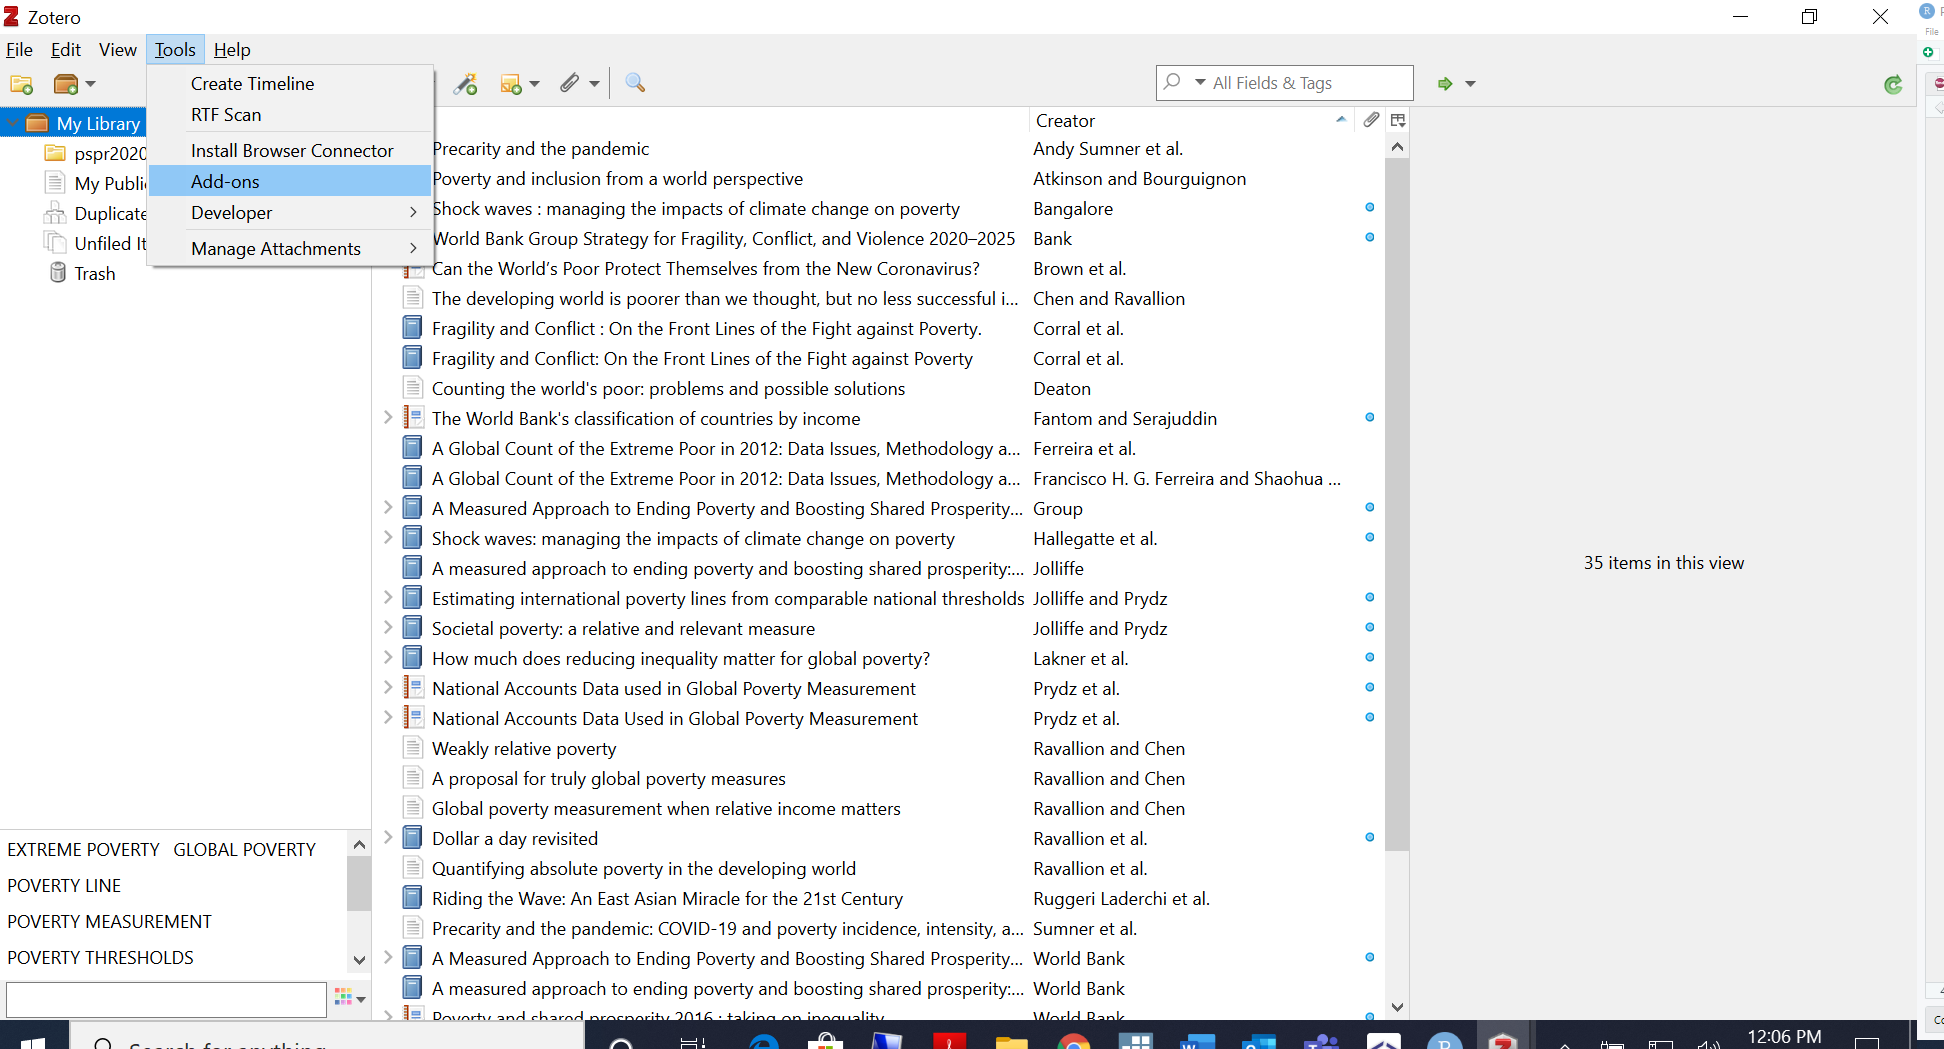Open the Add Attachment dropdown arrow
The image size is (1944, 1049).
click(x=594, y=84)
